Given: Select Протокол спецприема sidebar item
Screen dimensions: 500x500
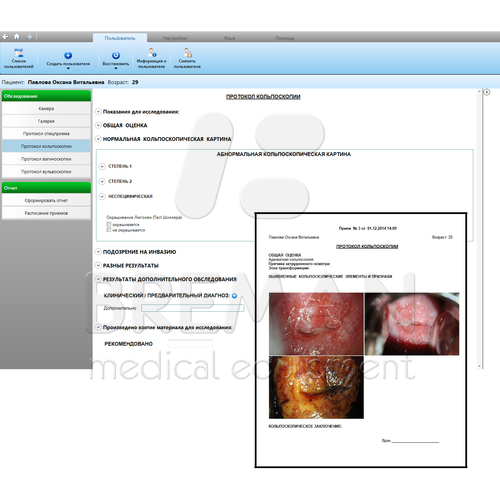Looking at the screenshot, I should click(46, 134).
